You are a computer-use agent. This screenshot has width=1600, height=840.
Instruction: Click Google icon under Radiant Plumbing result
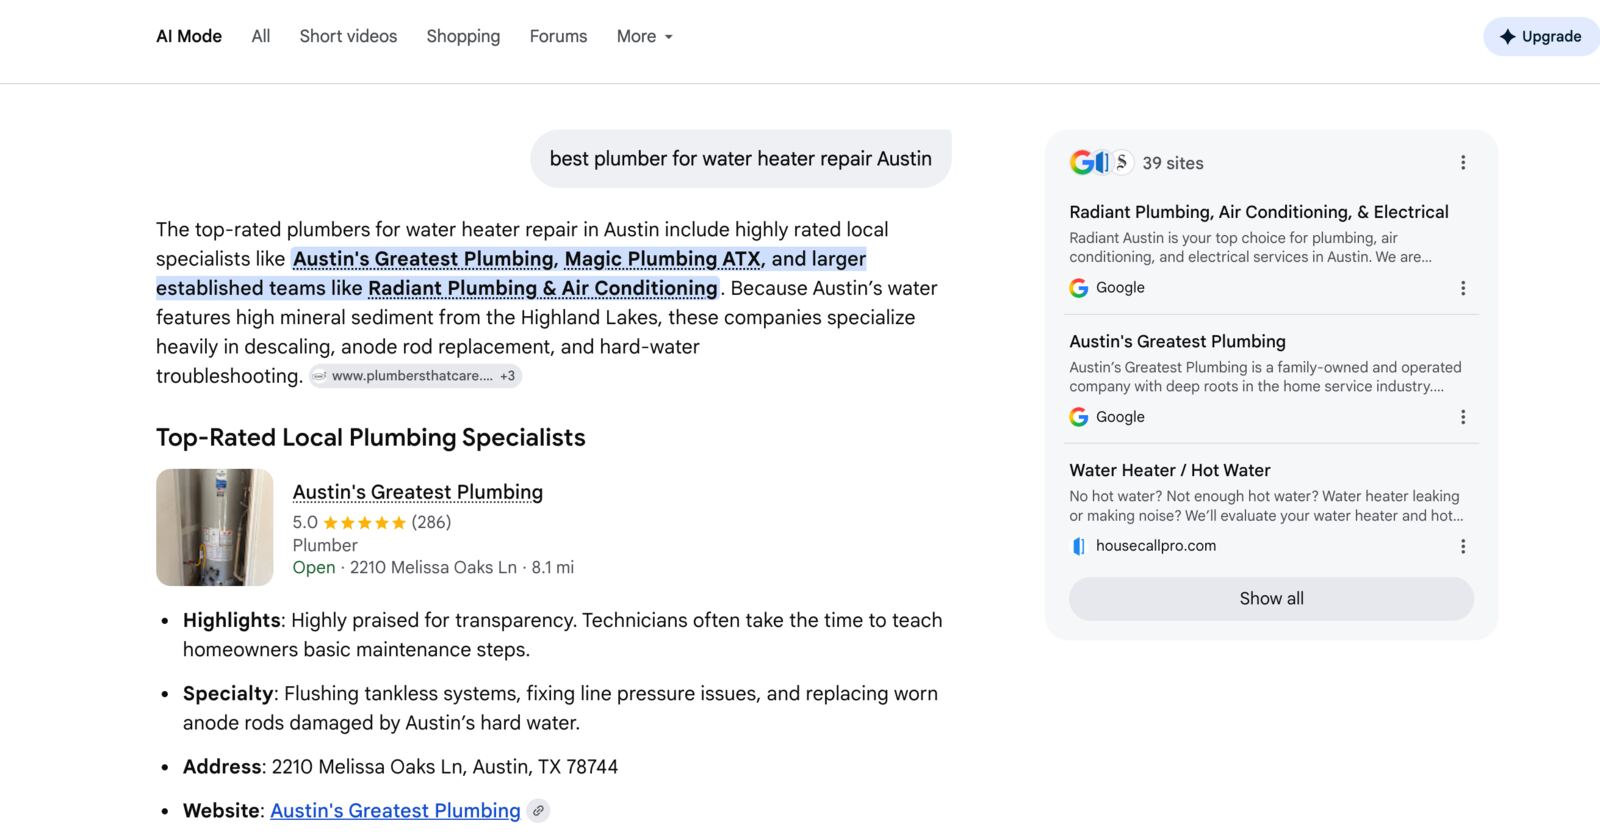point(1079,288)
